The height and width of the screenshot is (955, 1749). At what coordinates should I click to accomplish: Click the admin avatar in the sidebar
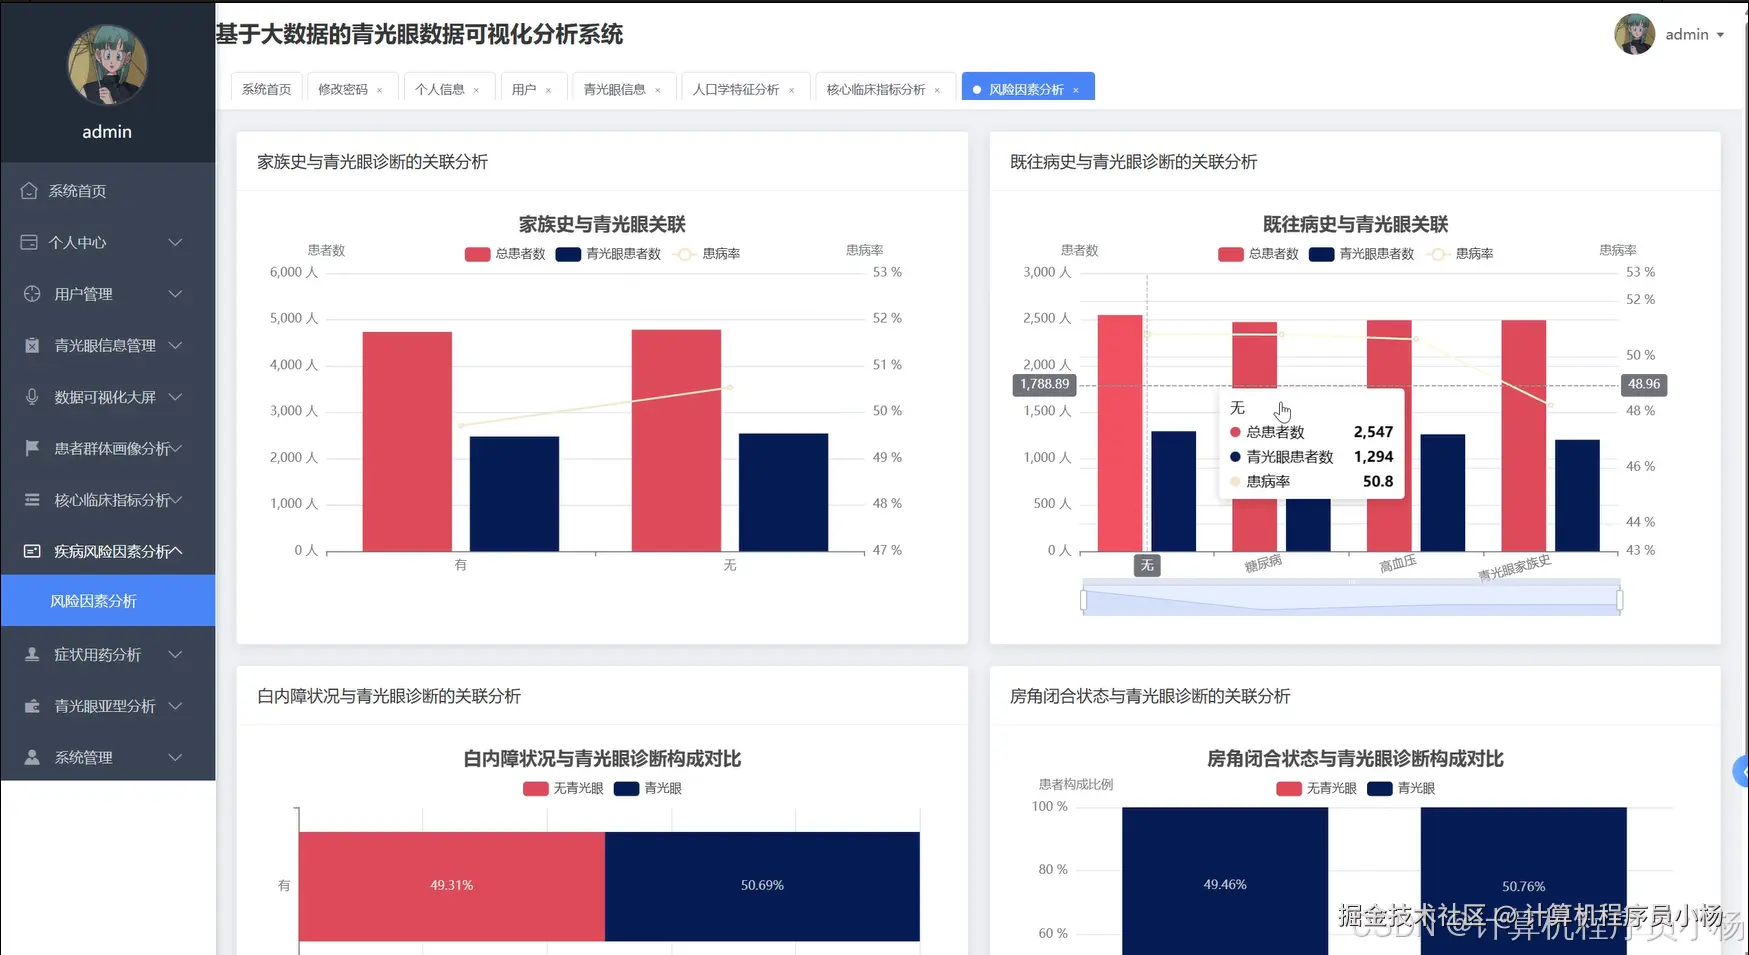107,66
